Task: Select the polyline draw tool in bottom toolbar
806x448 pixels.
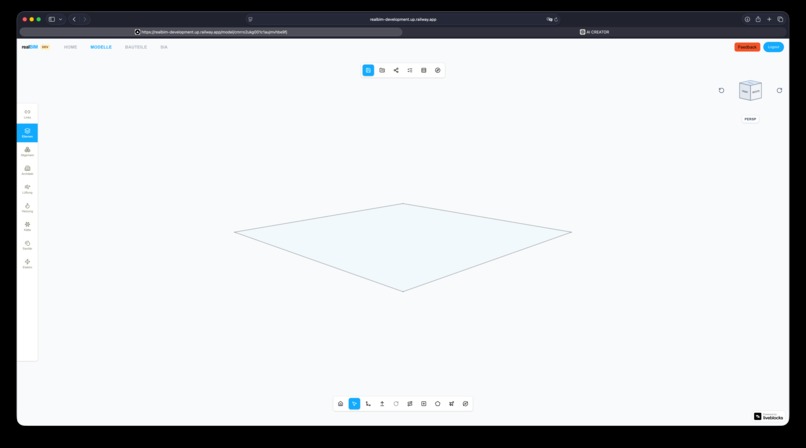Action: 368,404
